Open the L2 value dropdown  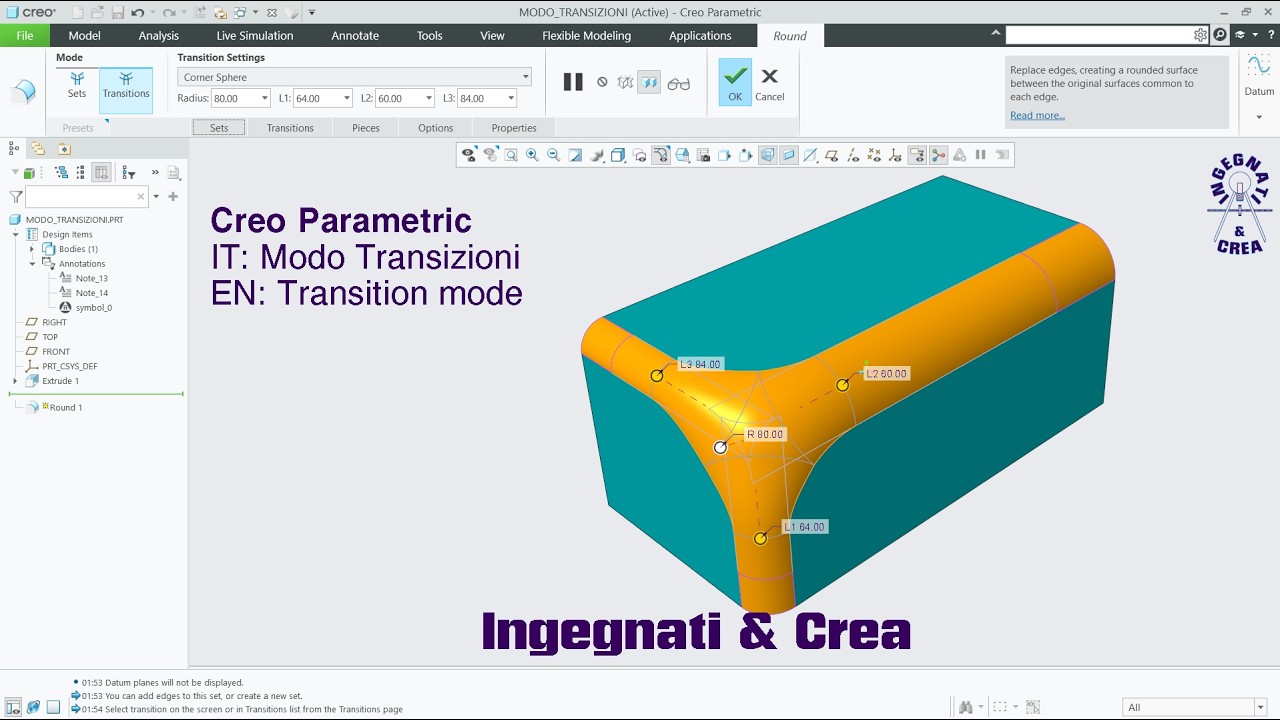click(429, 98)
